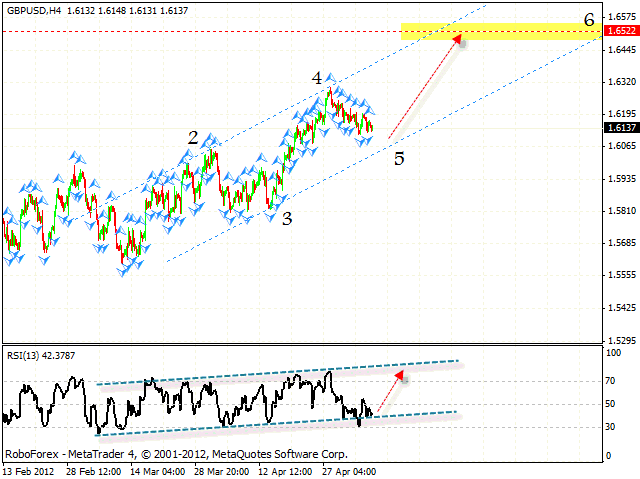
Task: Click the black 1.6137 current price tag
Action: 620,128
